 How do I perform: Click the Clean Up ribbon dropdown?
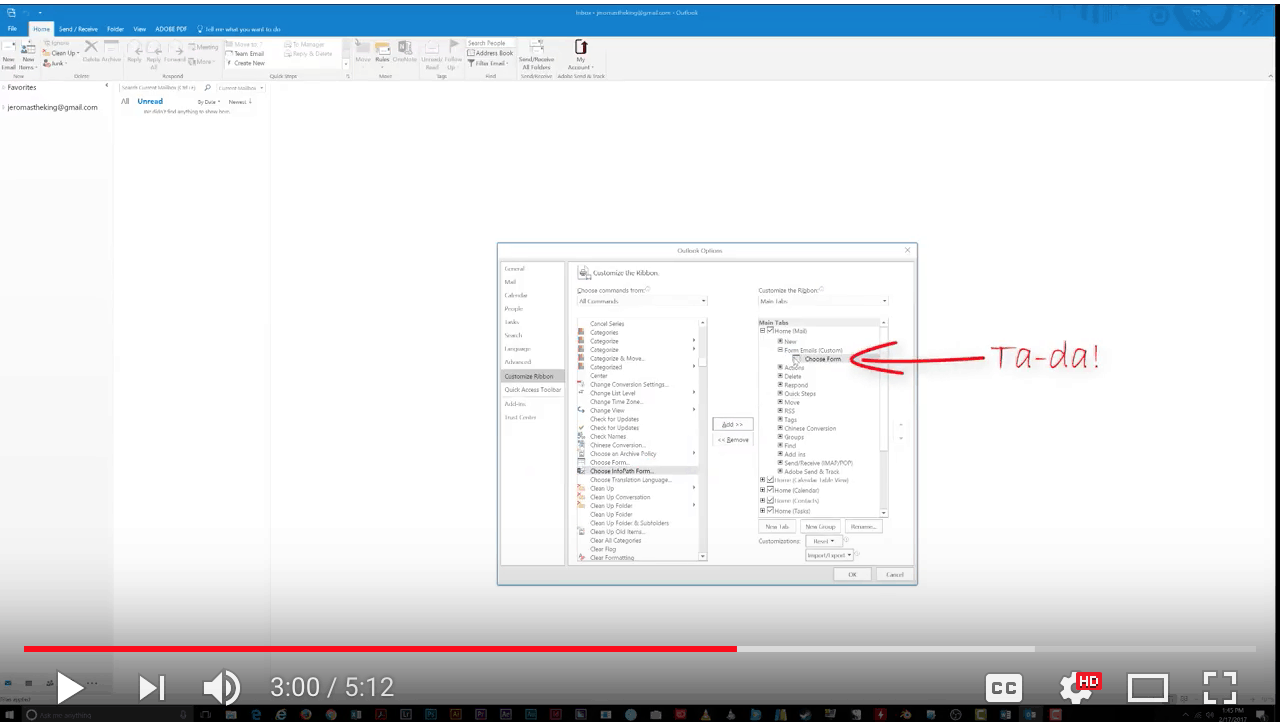click(x=61, y=53)
